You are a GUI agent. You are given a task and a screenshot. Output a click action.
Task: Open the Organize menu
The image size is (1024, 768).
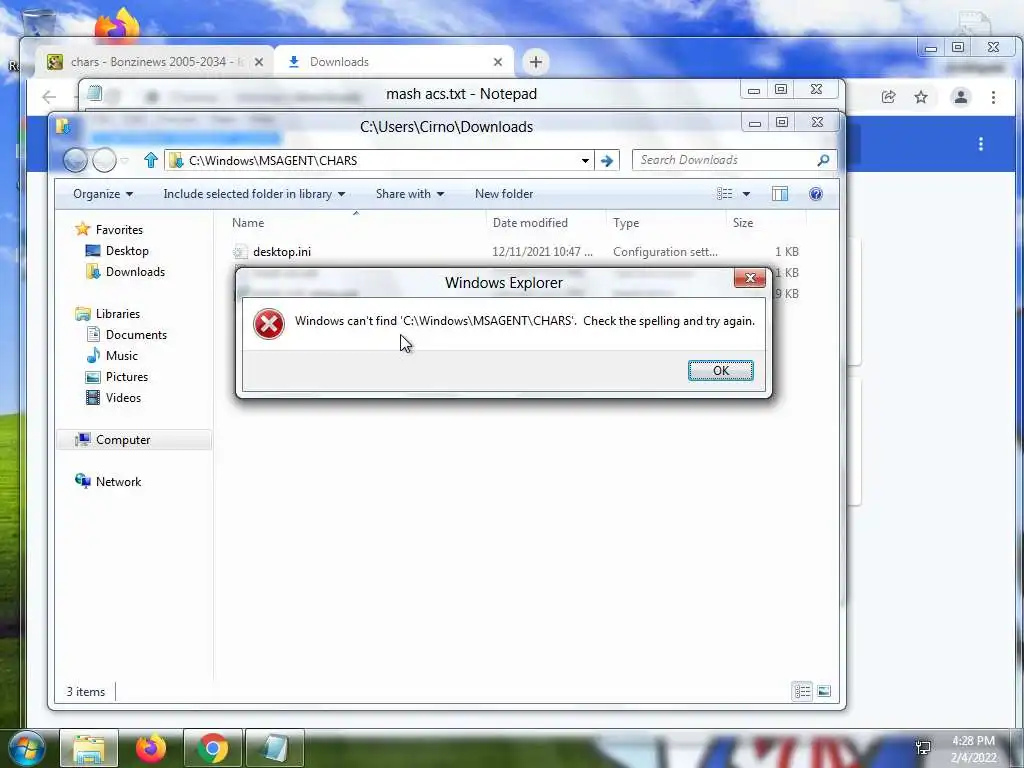(x=103, y=194)
